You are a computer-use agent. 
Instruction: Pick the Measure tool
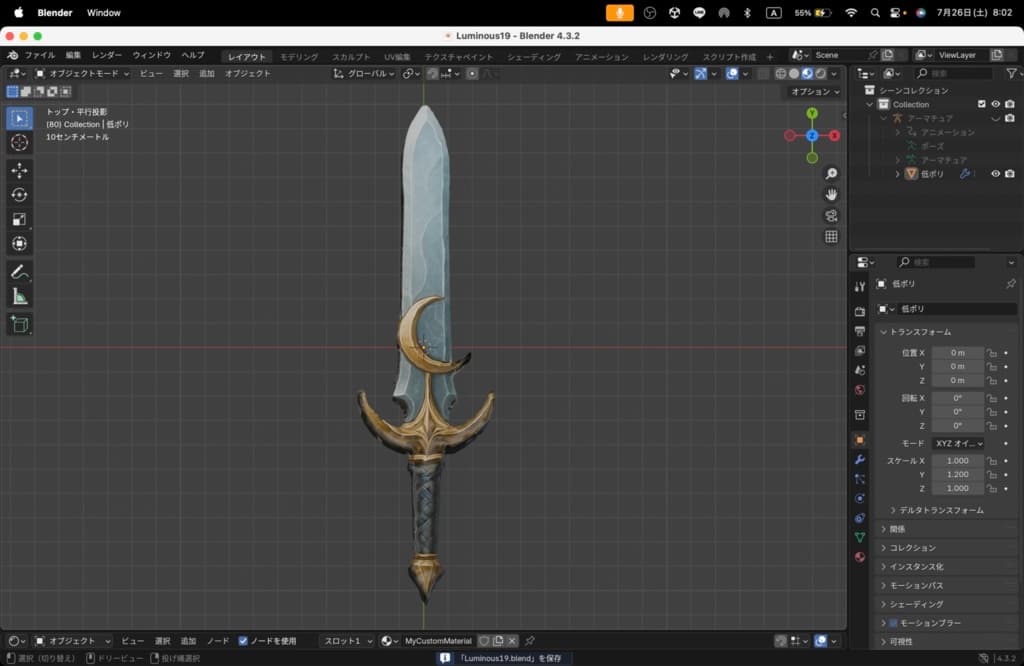pyautogui.click(x=19, y=296)
